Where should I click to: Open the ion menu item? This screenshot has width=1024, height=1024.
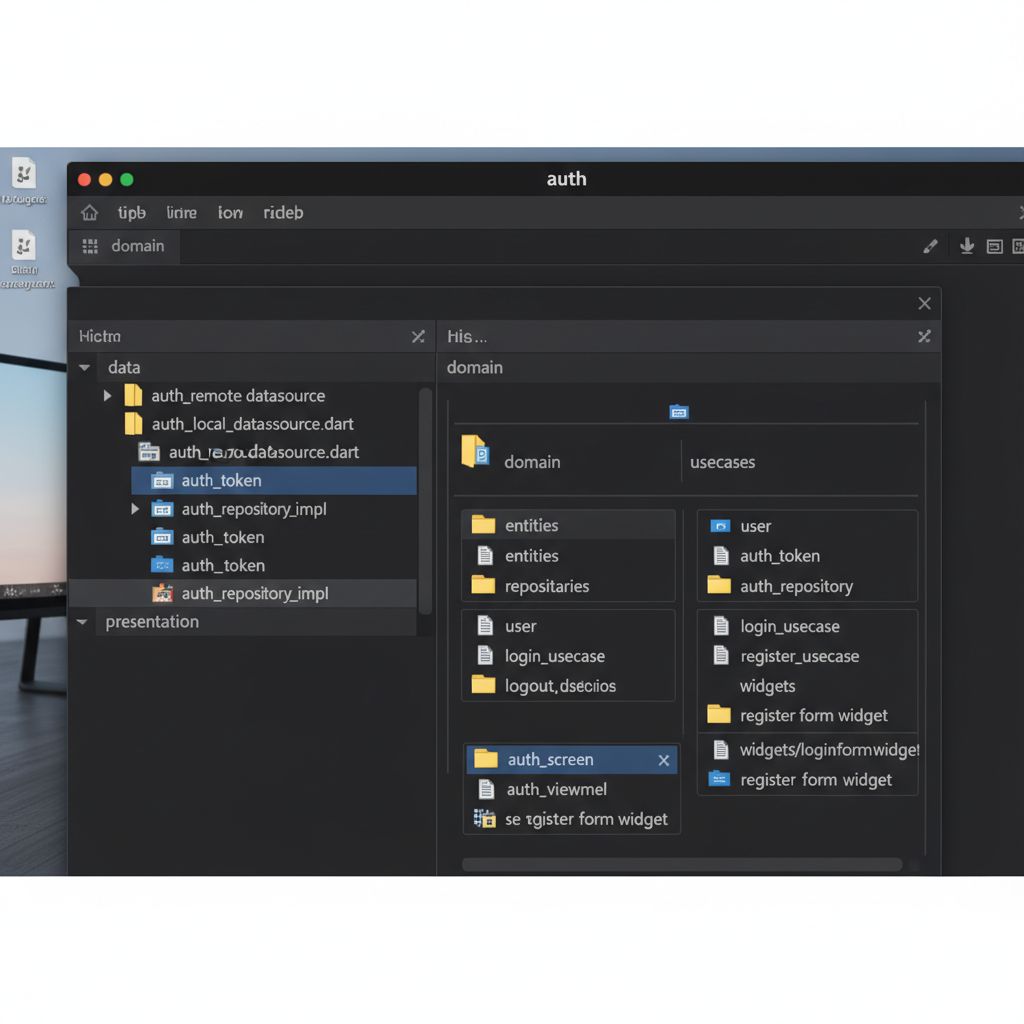coord(230,213)
